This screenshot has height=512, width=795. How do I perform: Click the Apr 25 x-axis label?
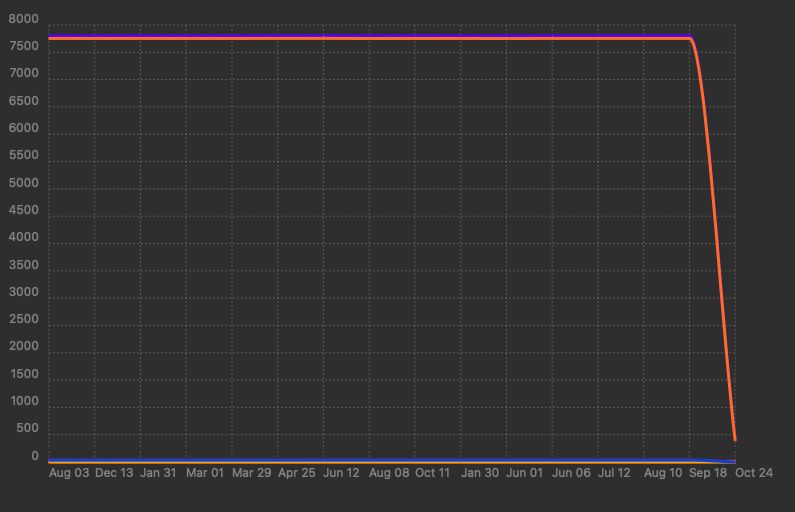297,473
